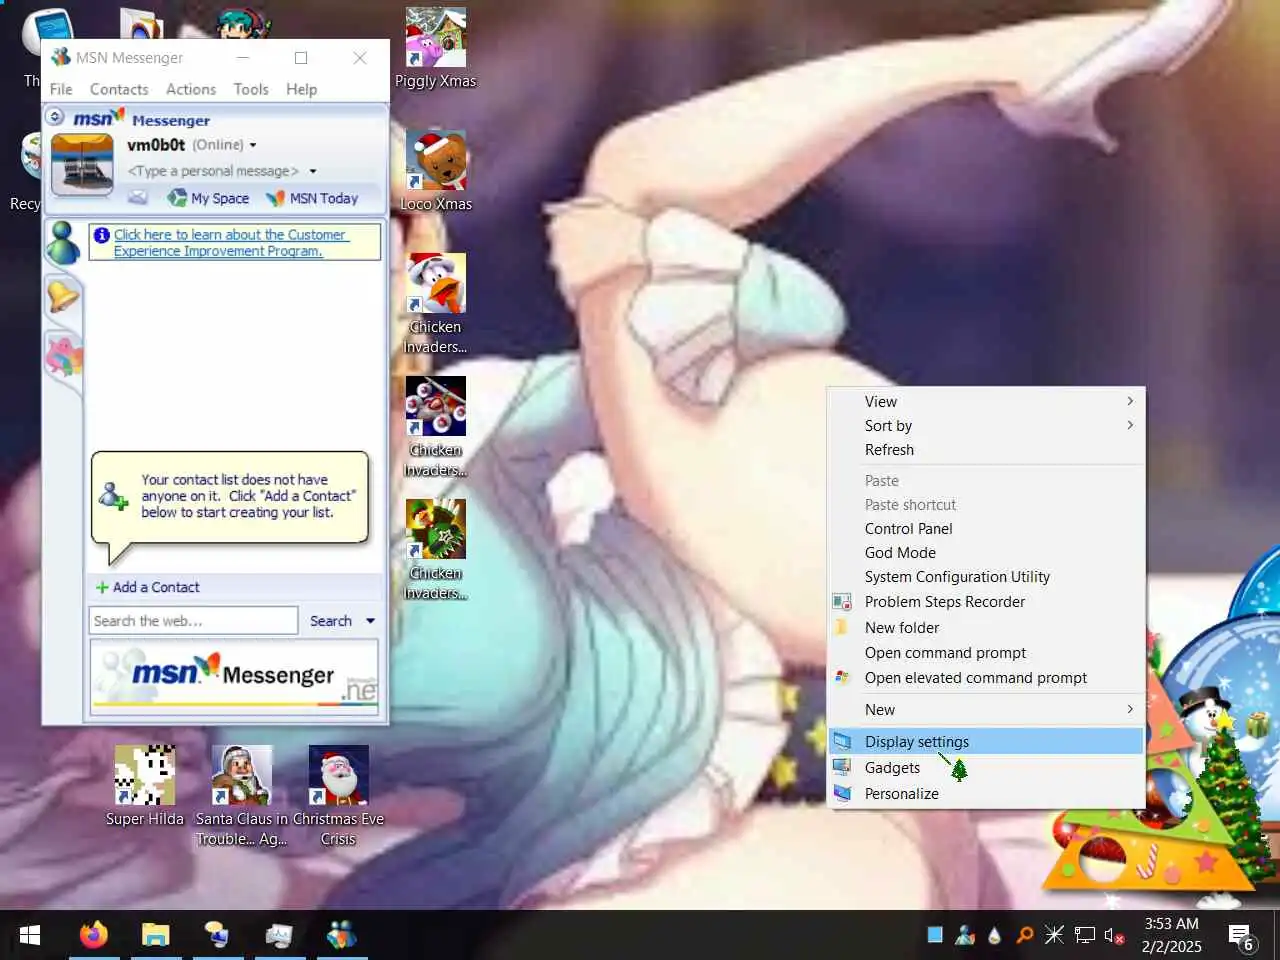The image size is (1280, 960).
Task: Click the MSN Messenger banner at bottom
Action: click(x=235, y=677)
